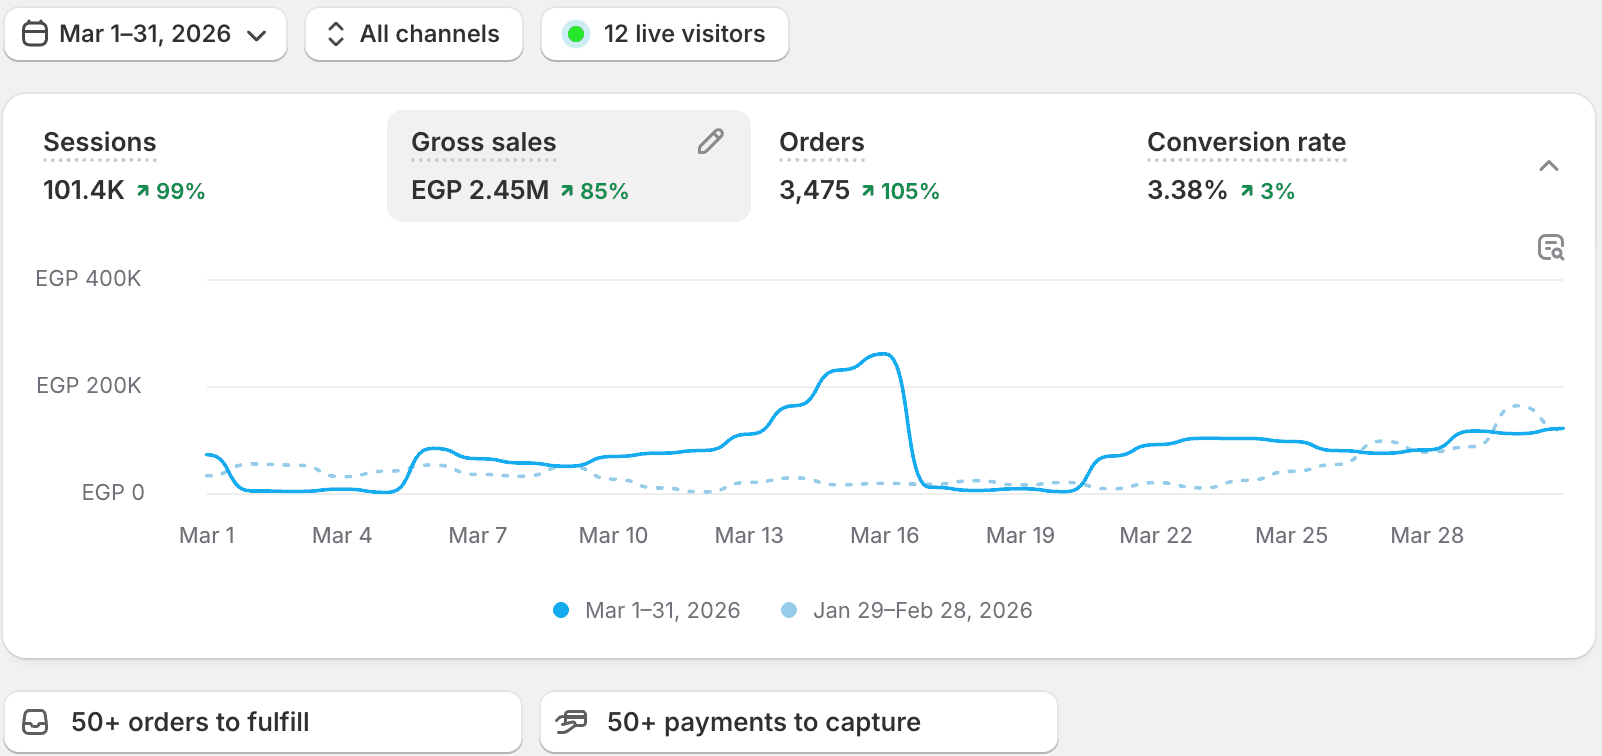Click the up-down selector icon for channels
1602x756 pixels.
point(336,34)
